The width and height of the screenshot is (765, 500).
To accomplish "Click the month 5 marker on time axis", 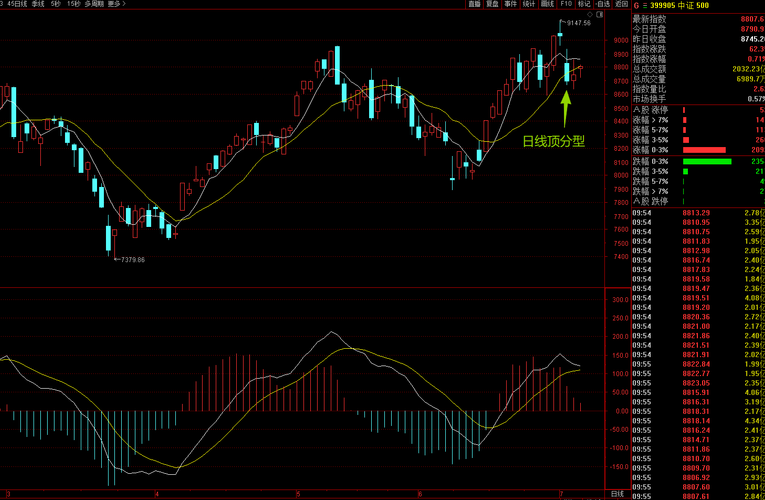I will coord(298,494).
